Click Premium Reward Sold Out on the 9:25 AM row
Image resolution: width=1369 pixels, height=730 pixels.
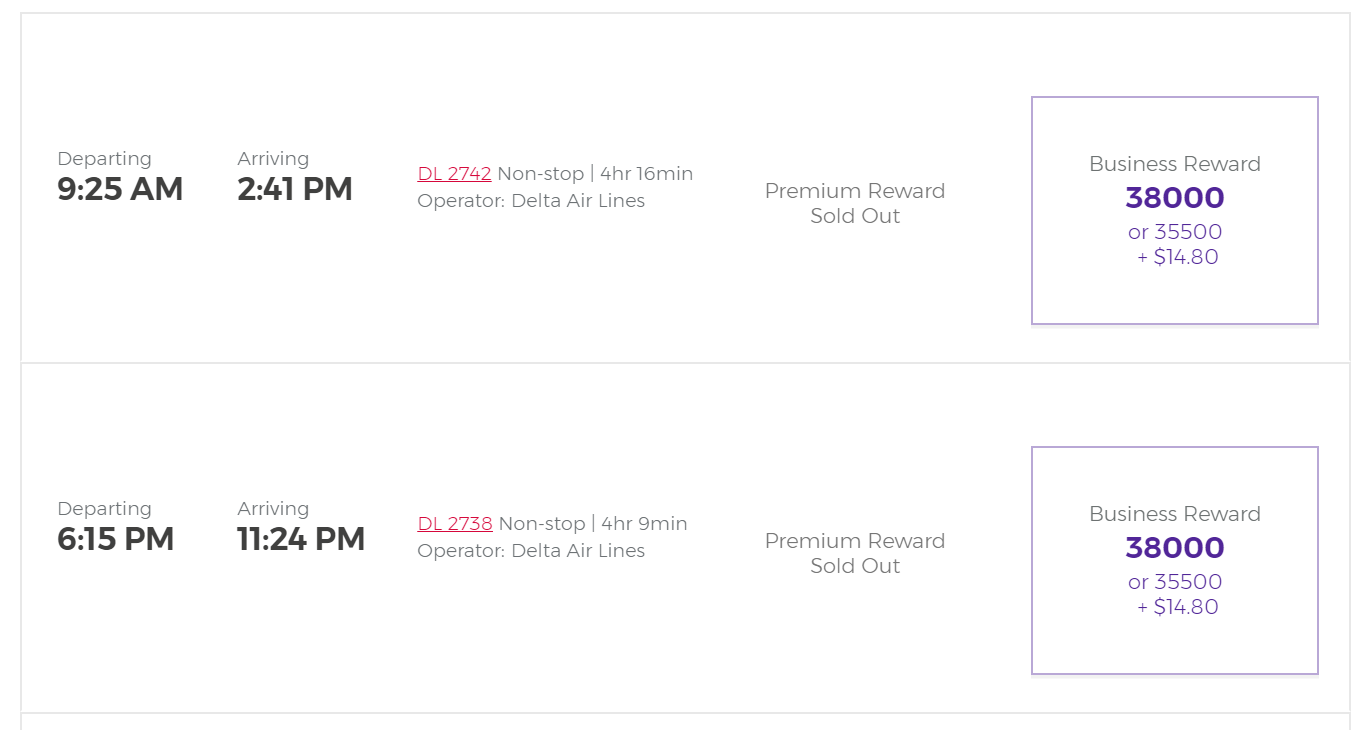pyautogui.click(x=855, y=203)
